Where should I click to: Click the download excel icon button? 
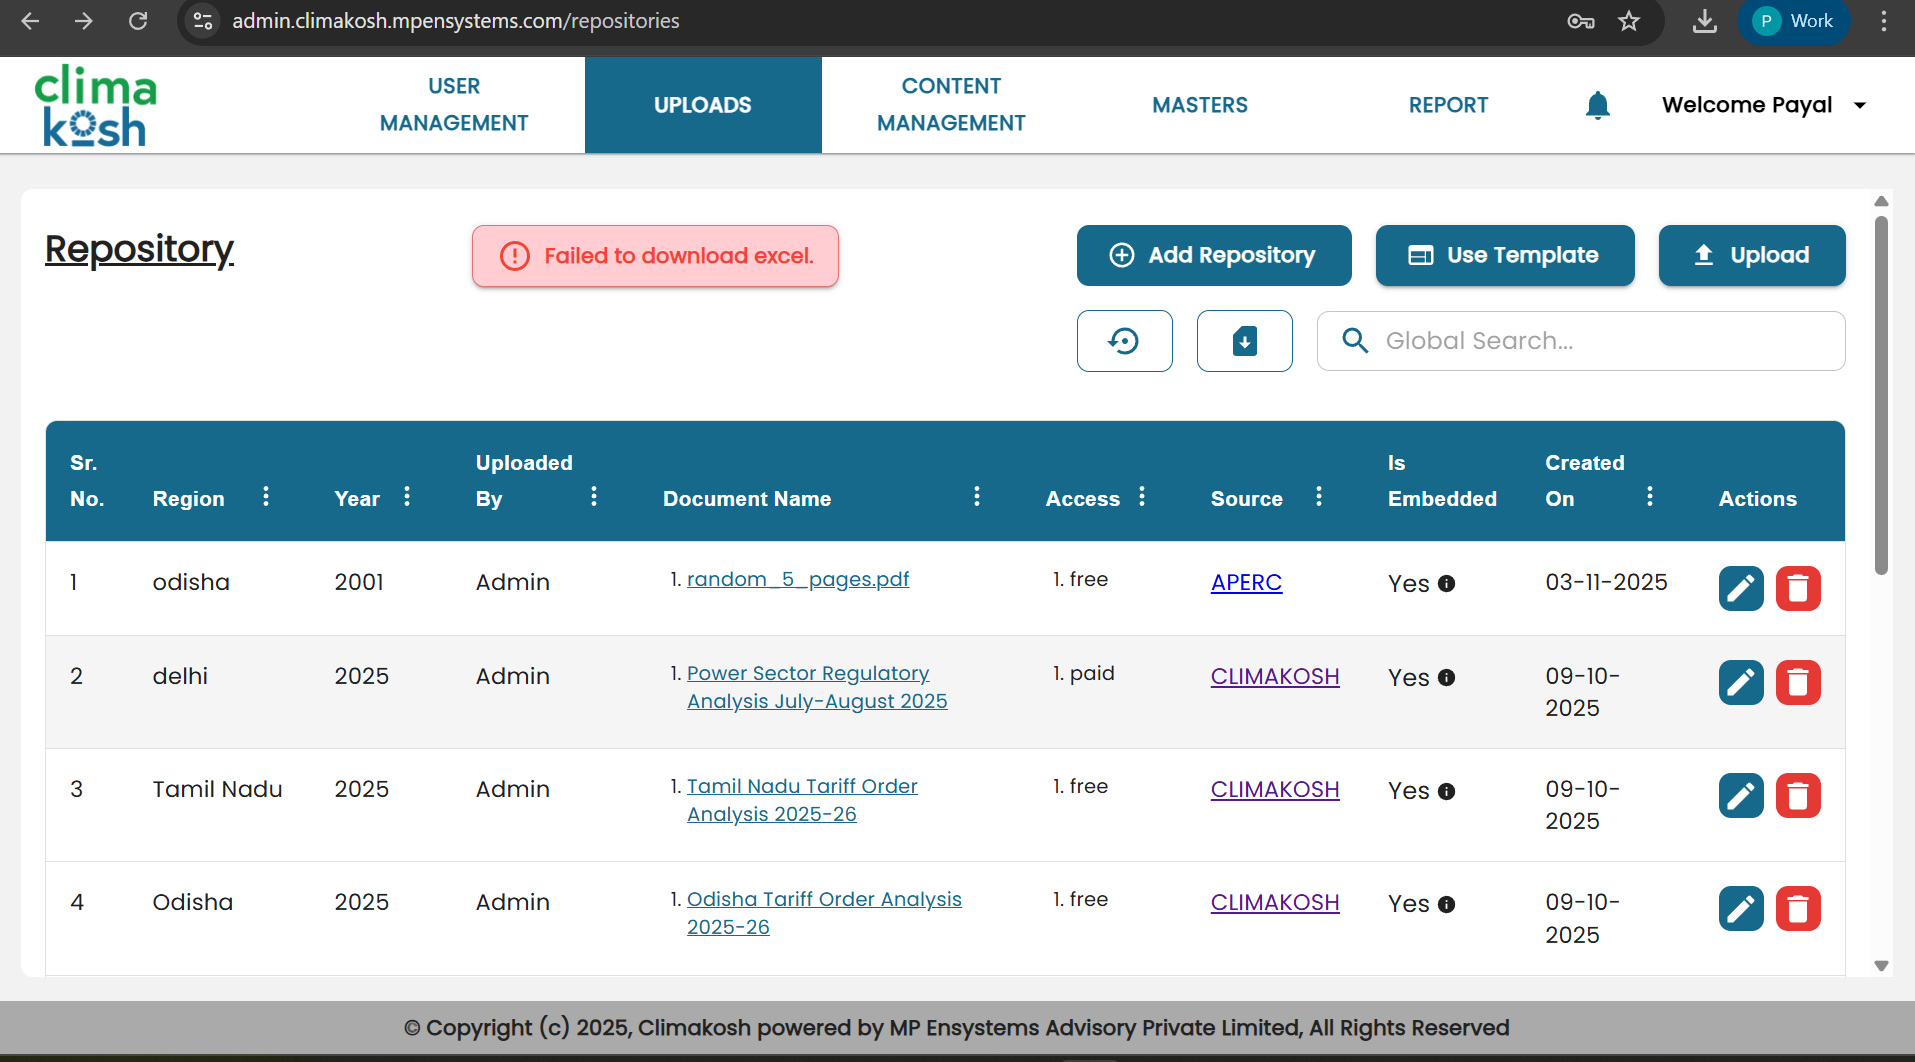pos(1244,341)
